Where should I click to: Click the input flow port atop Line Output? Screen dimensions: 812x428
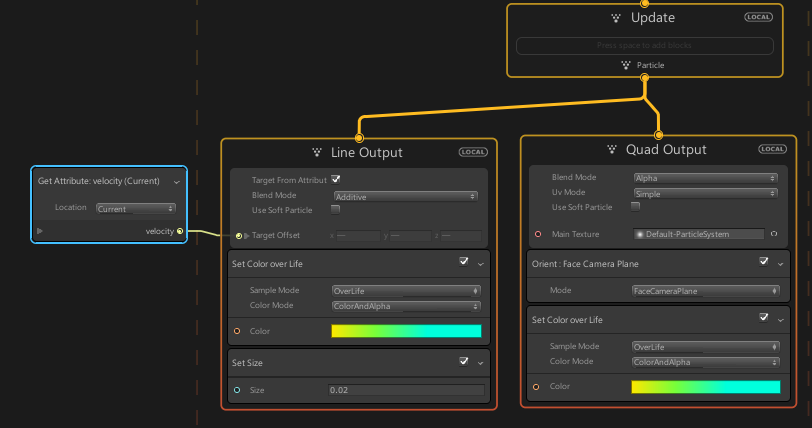(359, 138)
